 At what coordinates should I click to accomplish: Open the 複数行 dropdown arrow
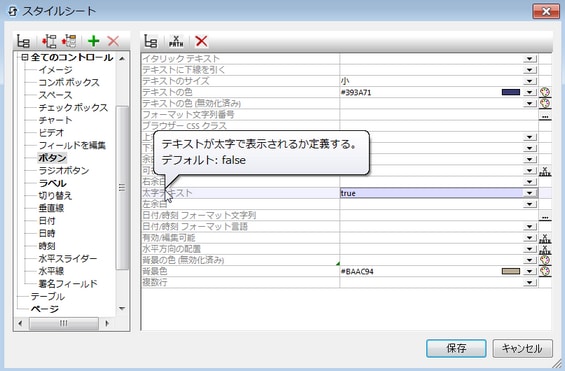[x=529, y=282]
